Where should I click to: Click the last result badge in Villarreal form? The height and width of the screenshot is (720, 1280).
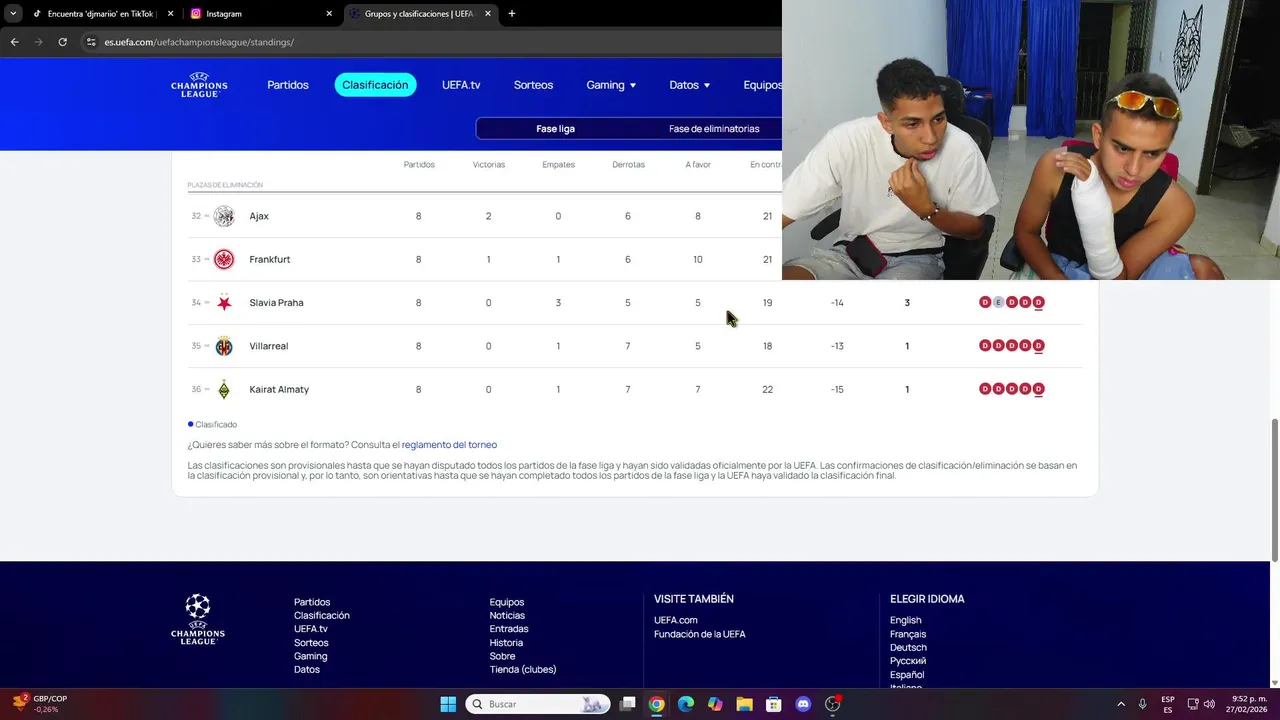point(1038,346)
